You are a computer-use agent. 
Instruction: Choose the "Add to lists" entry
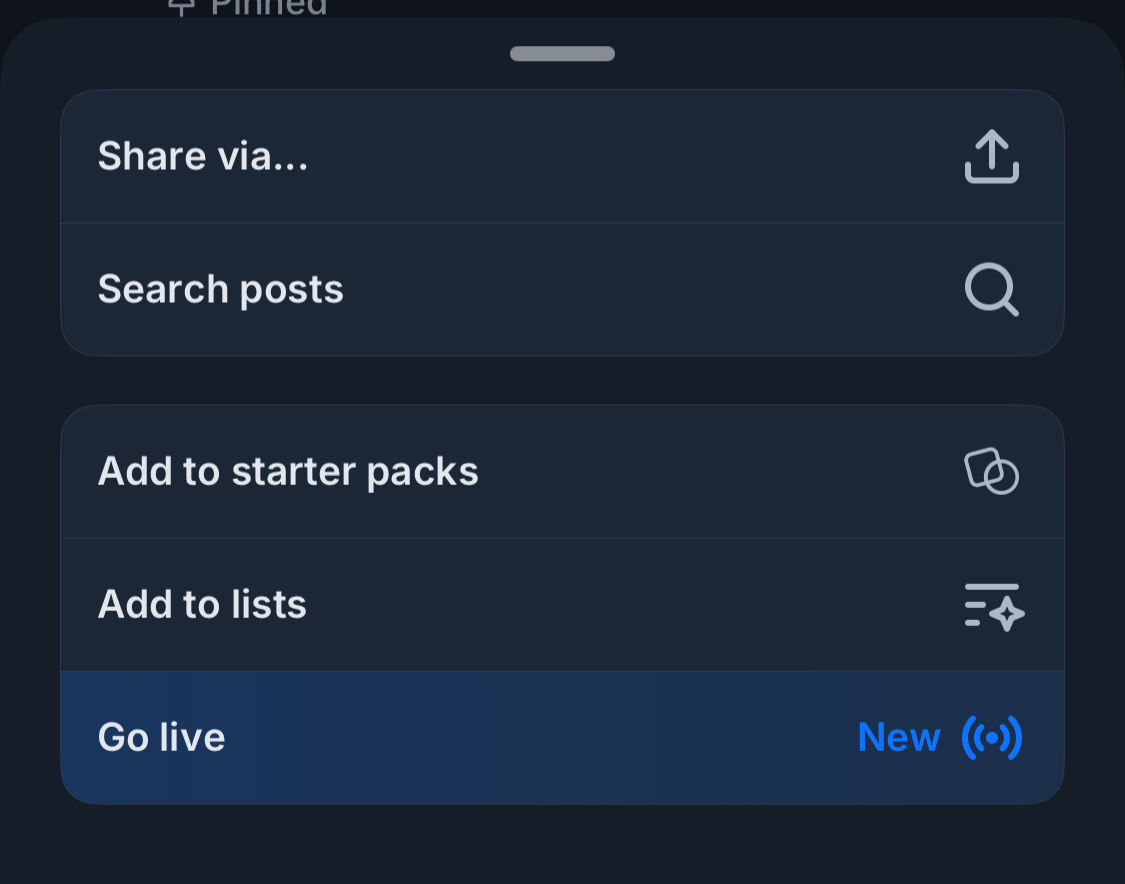202,605
